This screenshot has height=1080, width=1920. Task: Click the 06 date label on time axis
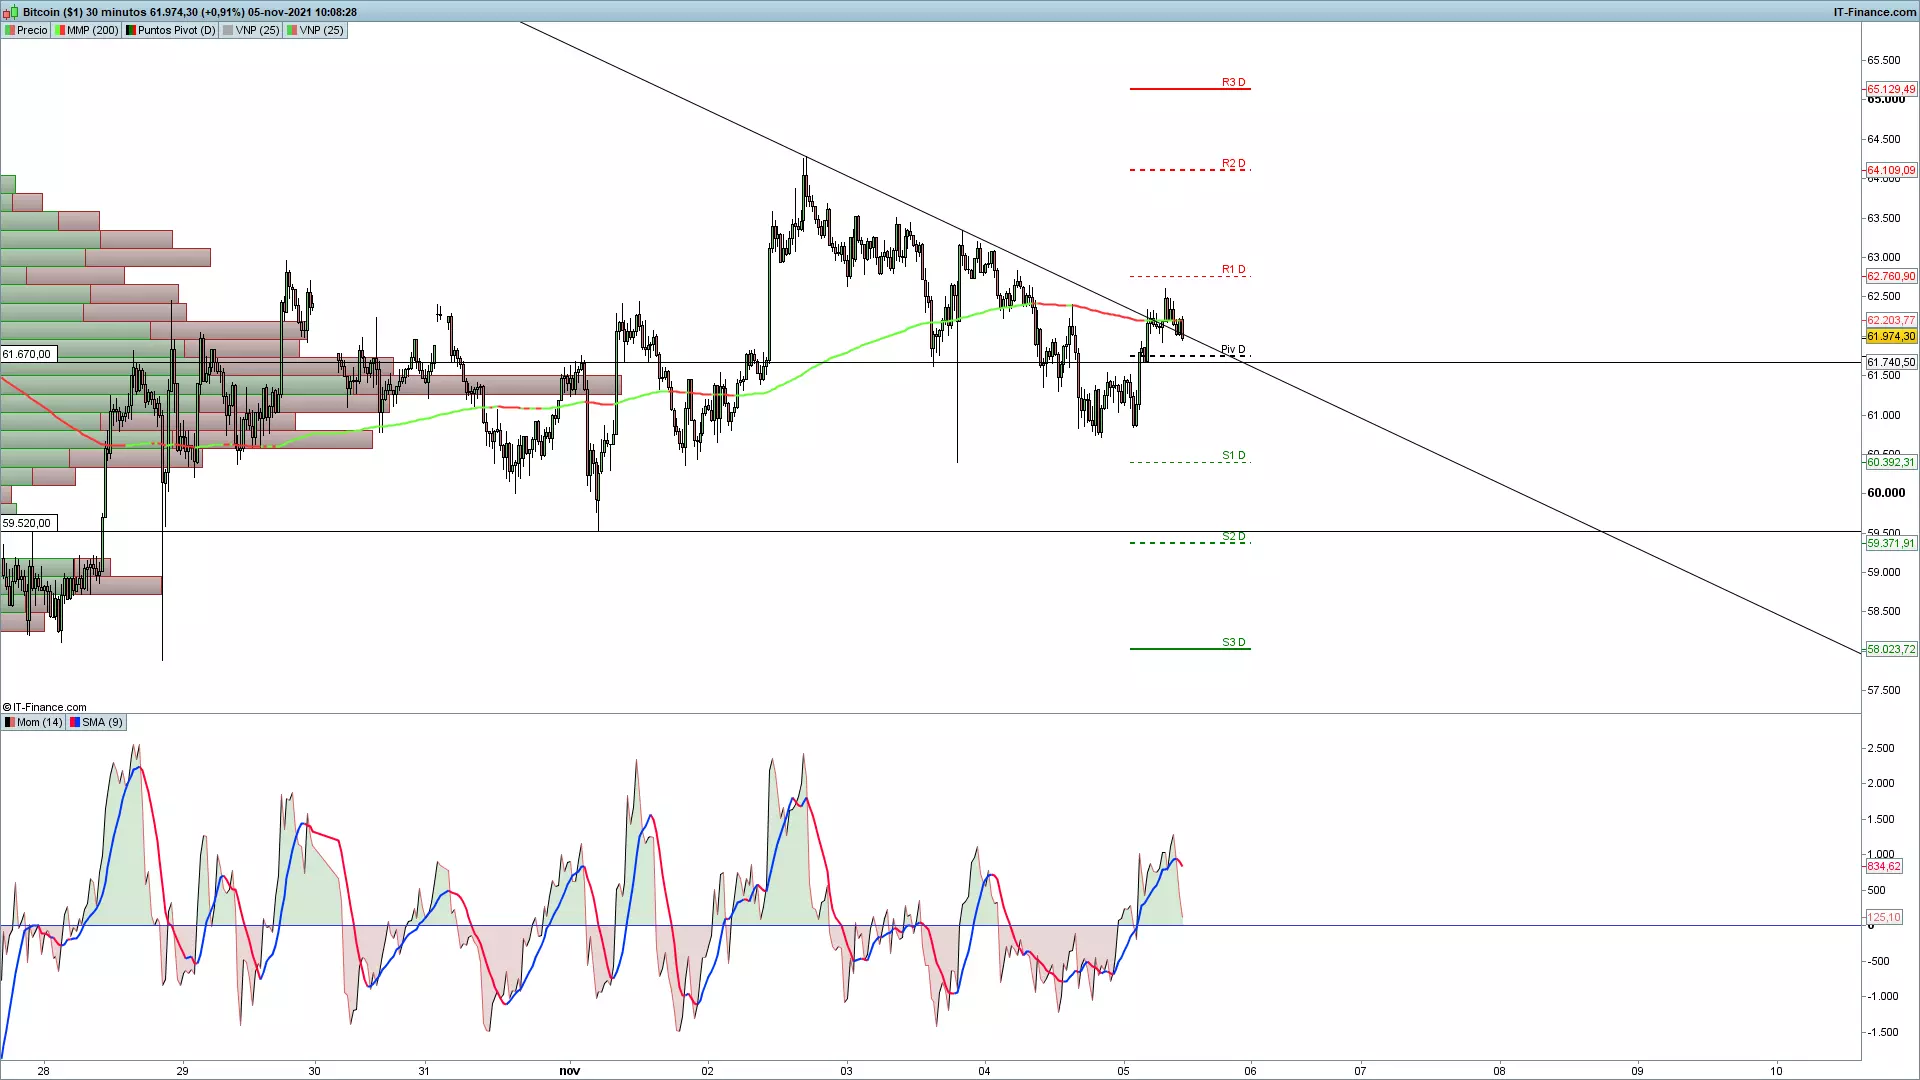click(x=1250, y=1071)
